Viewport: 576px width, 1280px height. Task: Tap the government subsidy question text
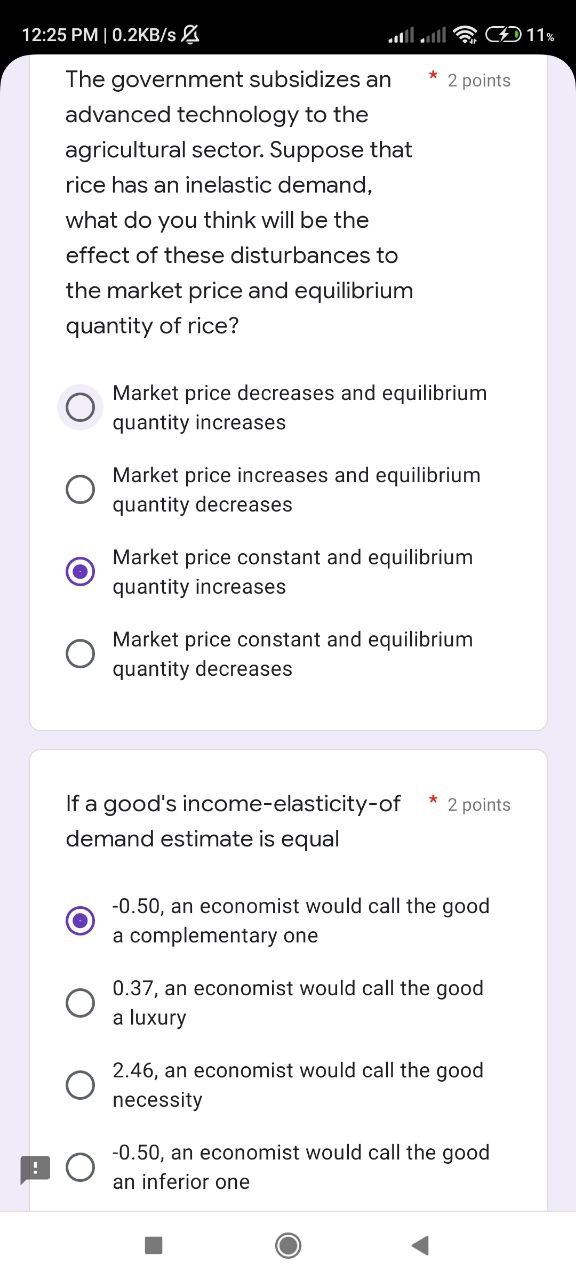coord(238,202)
